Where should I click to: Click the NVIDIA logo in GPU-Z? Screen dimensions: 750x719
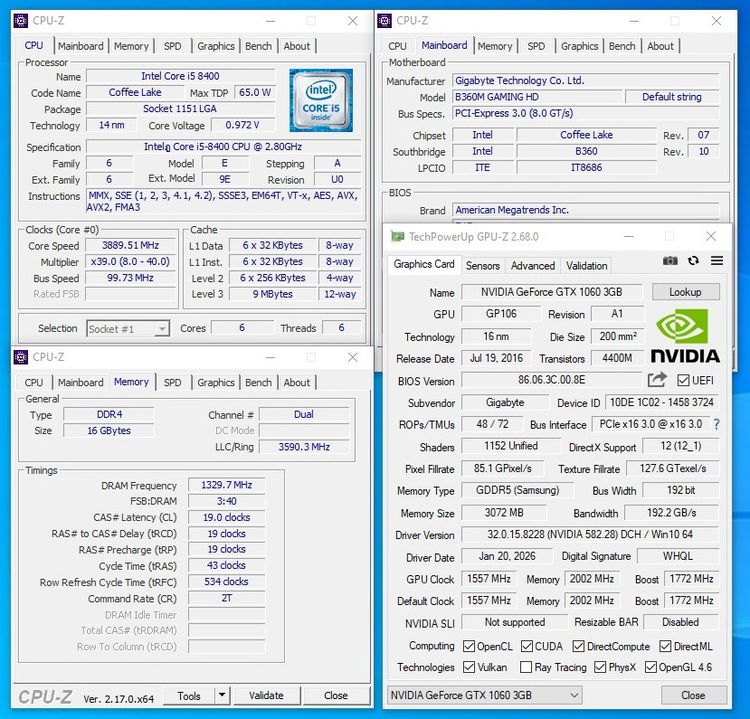click(x=685, y=336)
